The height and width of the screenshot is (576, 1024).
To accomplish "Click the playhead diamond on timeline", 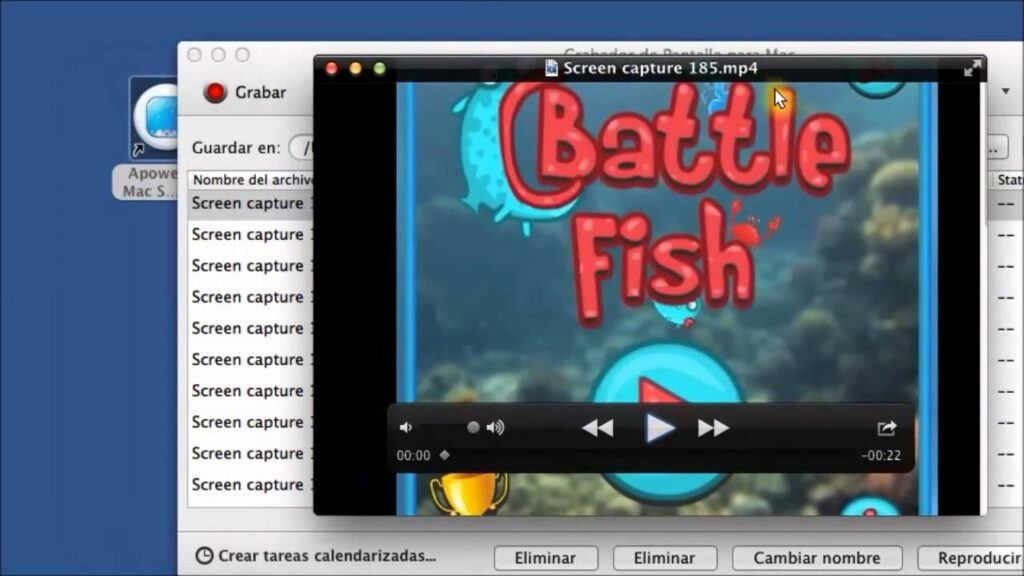I will [445, 455].
